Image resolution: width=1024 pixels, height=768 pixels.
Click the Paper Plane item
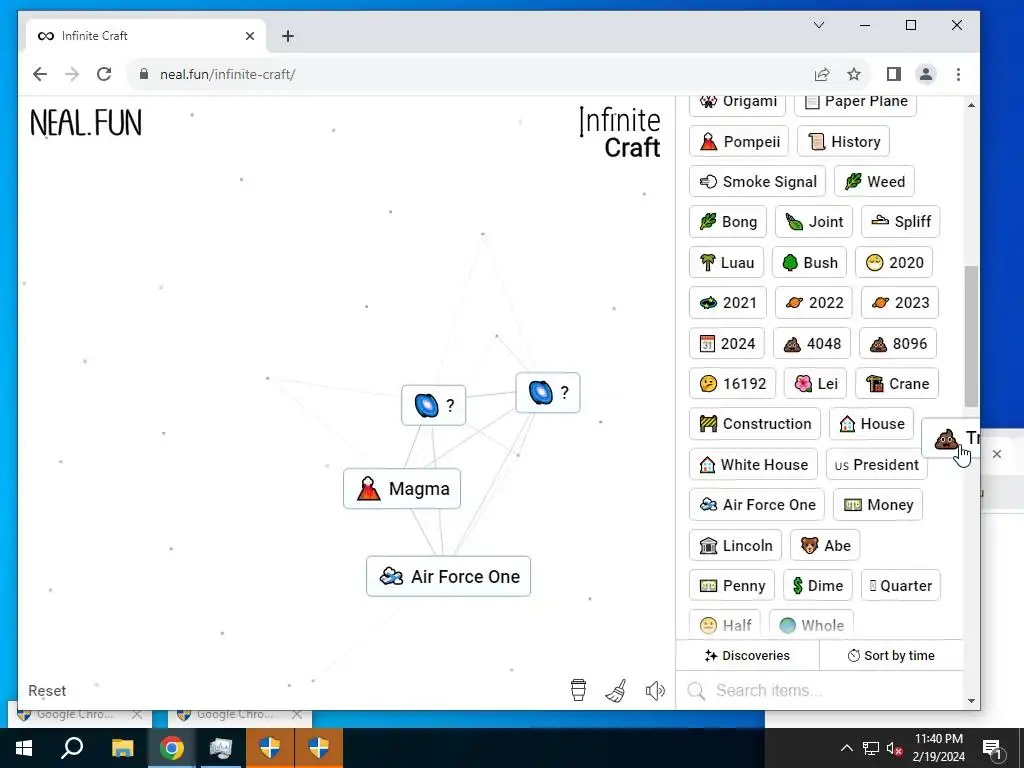[855, 104]
